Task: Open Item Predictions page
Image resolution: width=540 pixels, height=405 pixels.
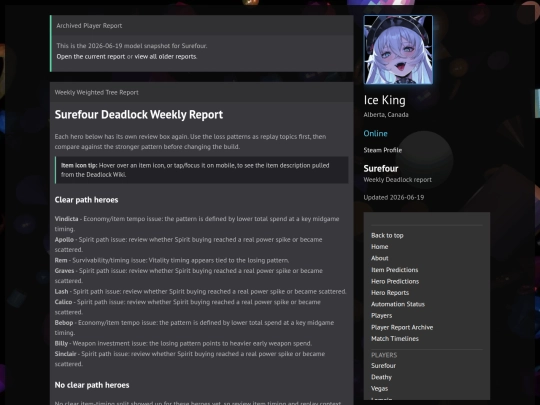Action: pos(395,270)
